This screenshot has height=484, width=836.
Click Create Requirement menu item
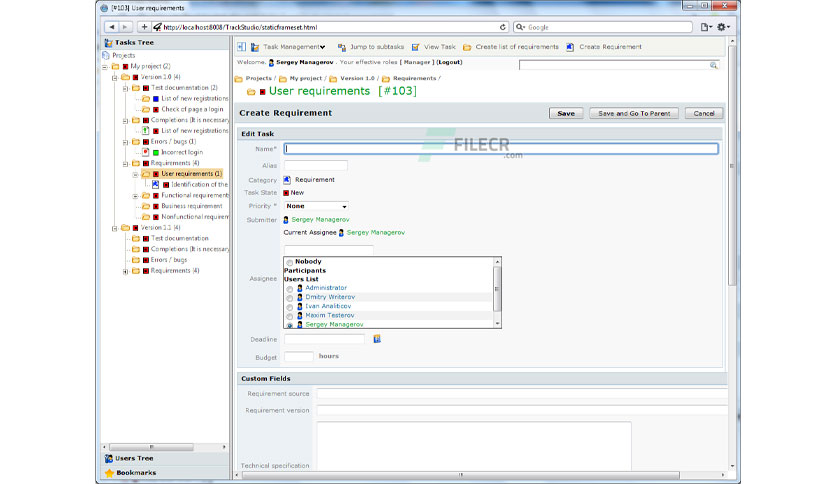click(610, 47)
